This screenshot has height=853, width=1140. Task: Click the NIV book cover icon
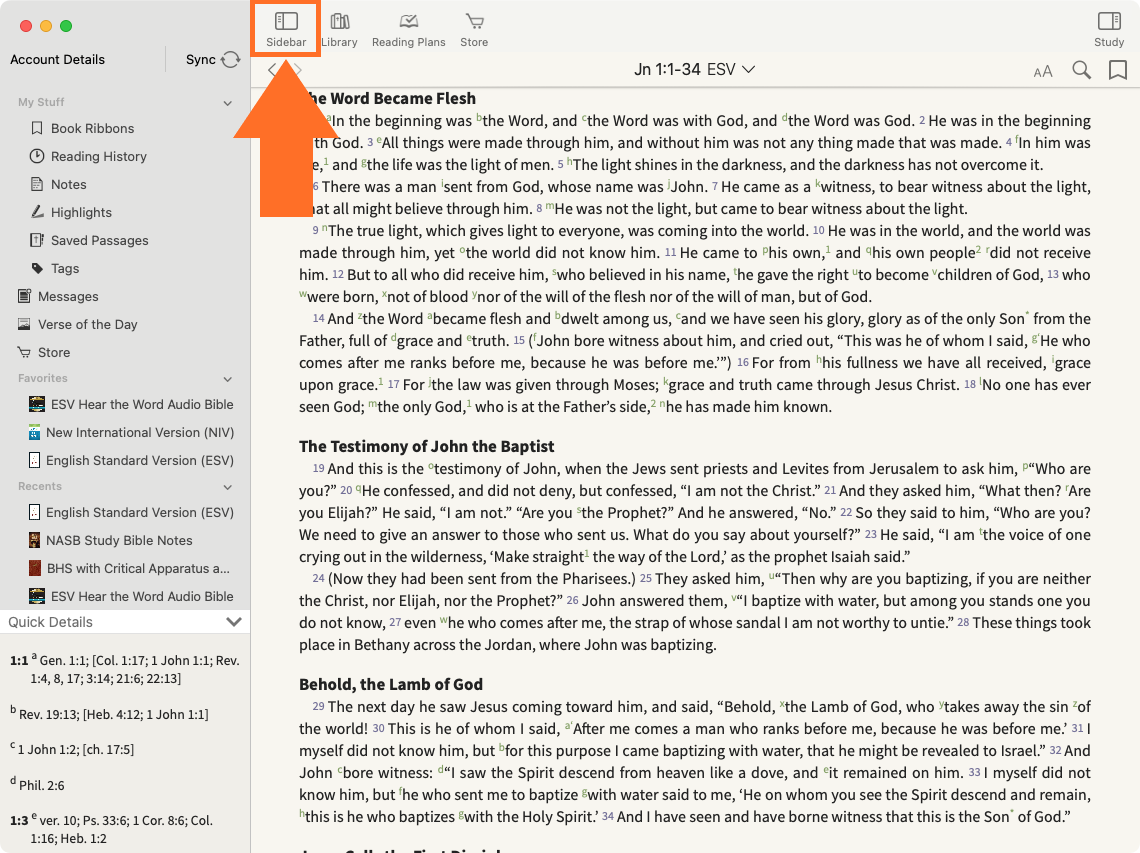tap(34, 433)
